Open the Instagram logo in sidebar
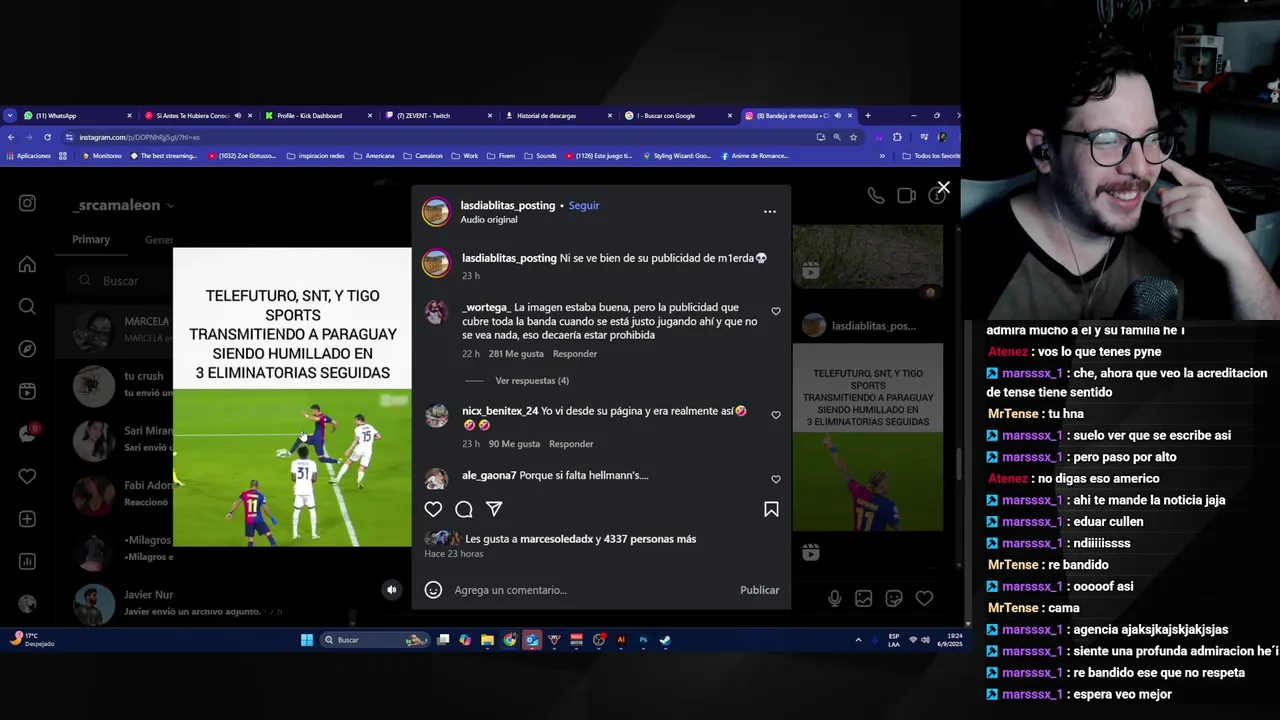The height and width of the screenshot is (720, 1280). point(27,203)
